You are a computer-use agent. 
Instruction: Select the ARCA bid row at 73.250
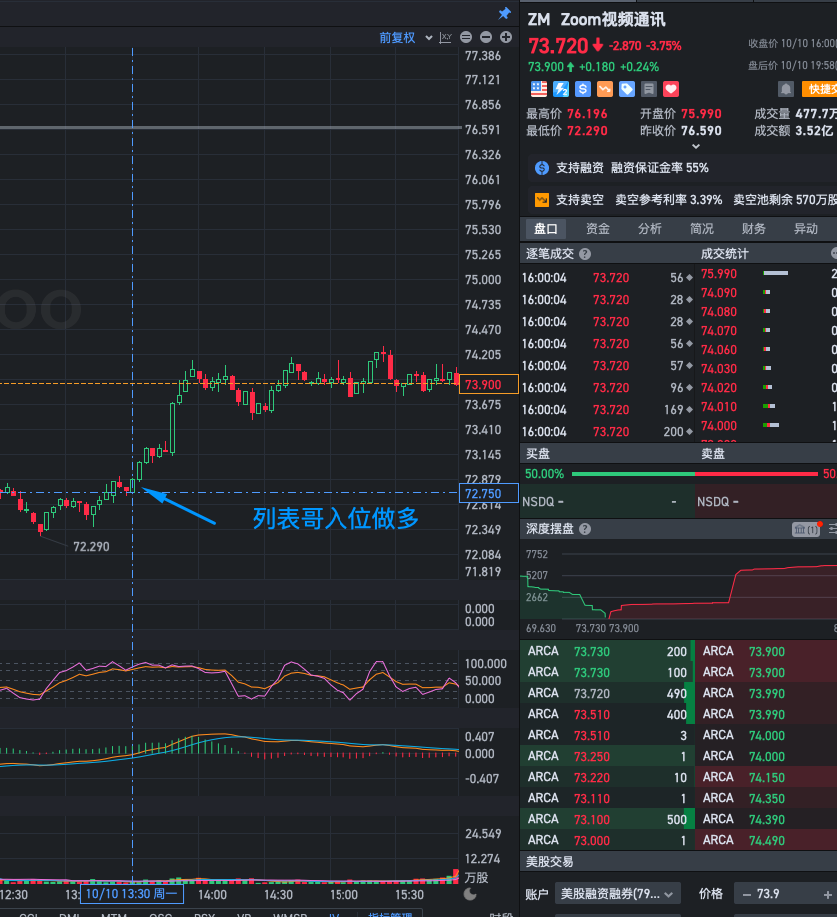click(x=607, y=757)
